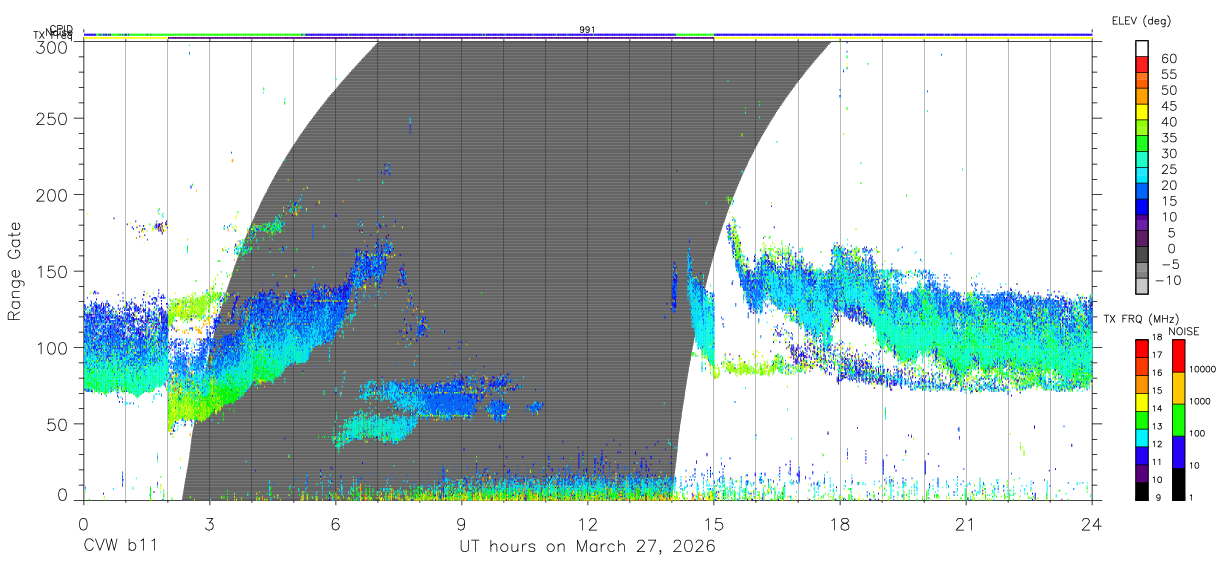Viewport: 1228px width, 567px height.
Task: Click the purple swatch in the TX FRQ colorbar
Action: 1142,473
